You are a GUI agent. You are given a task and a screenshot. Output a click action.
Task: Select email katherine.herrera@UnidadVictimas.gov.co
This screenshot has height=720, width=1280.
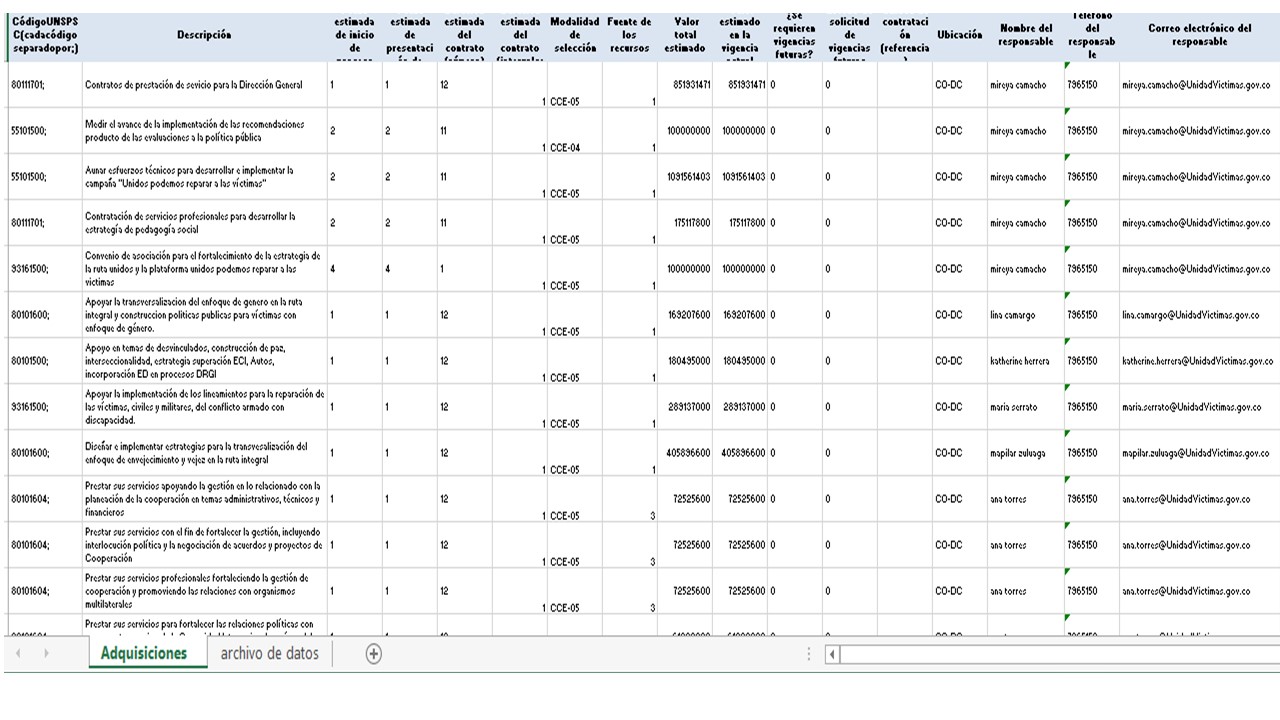(1199, 361)
